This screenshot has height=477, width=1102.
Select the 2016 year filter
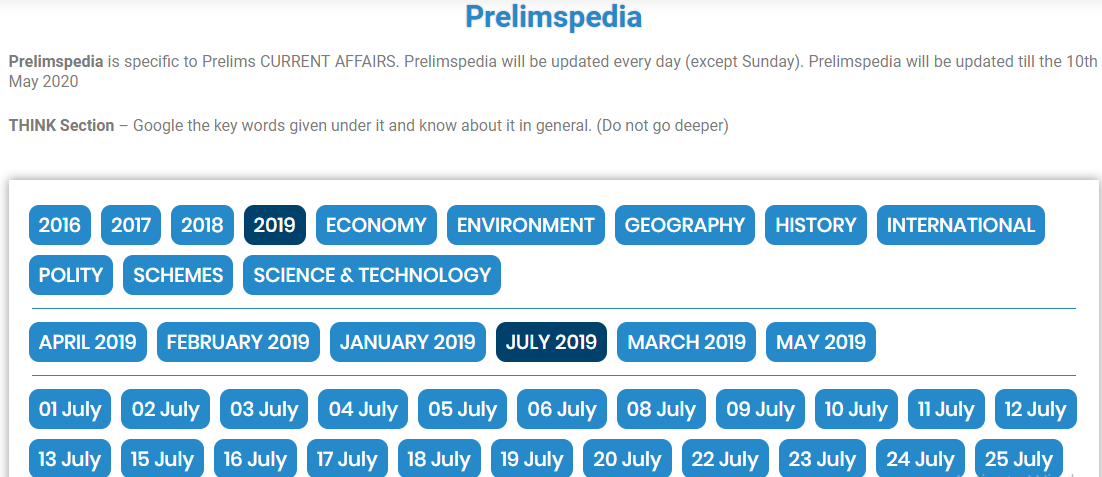[60, 225]
